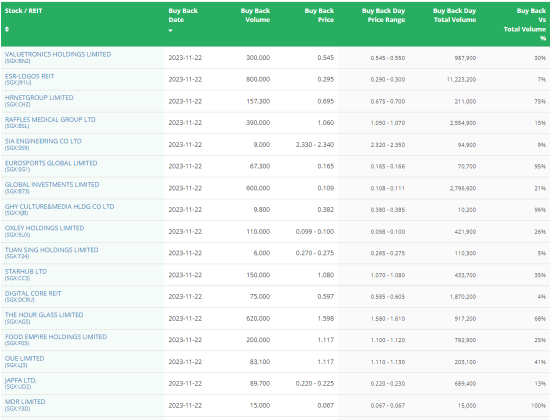The height and width of the screenshot is (420, 553).
Task: Select Tuan Sing price range 0.265 - 0.275
Action: click(388, 253)
